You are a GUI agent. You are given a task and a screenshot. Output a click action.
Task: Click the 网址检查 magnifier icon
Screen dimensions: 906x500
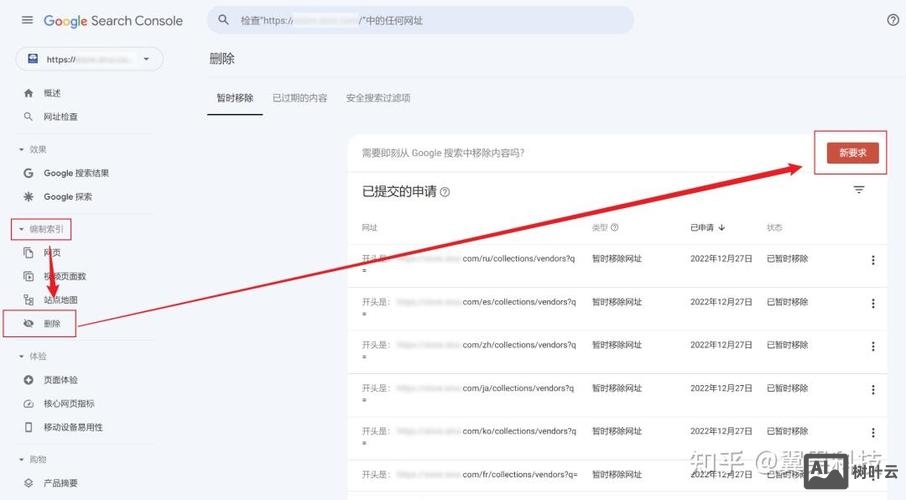[x=28, y=117]
